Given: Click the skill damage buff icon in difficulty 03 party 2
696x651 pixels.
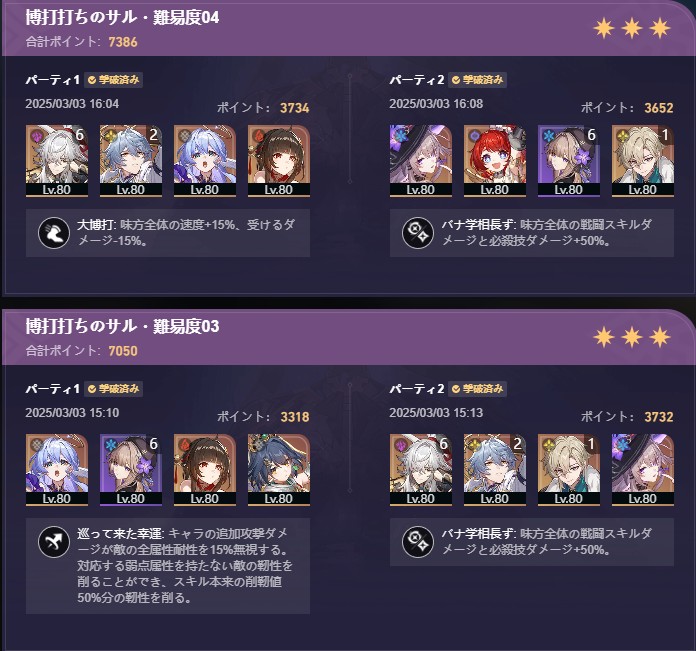Looking at the screenshot, I should [x=418, y=541].
